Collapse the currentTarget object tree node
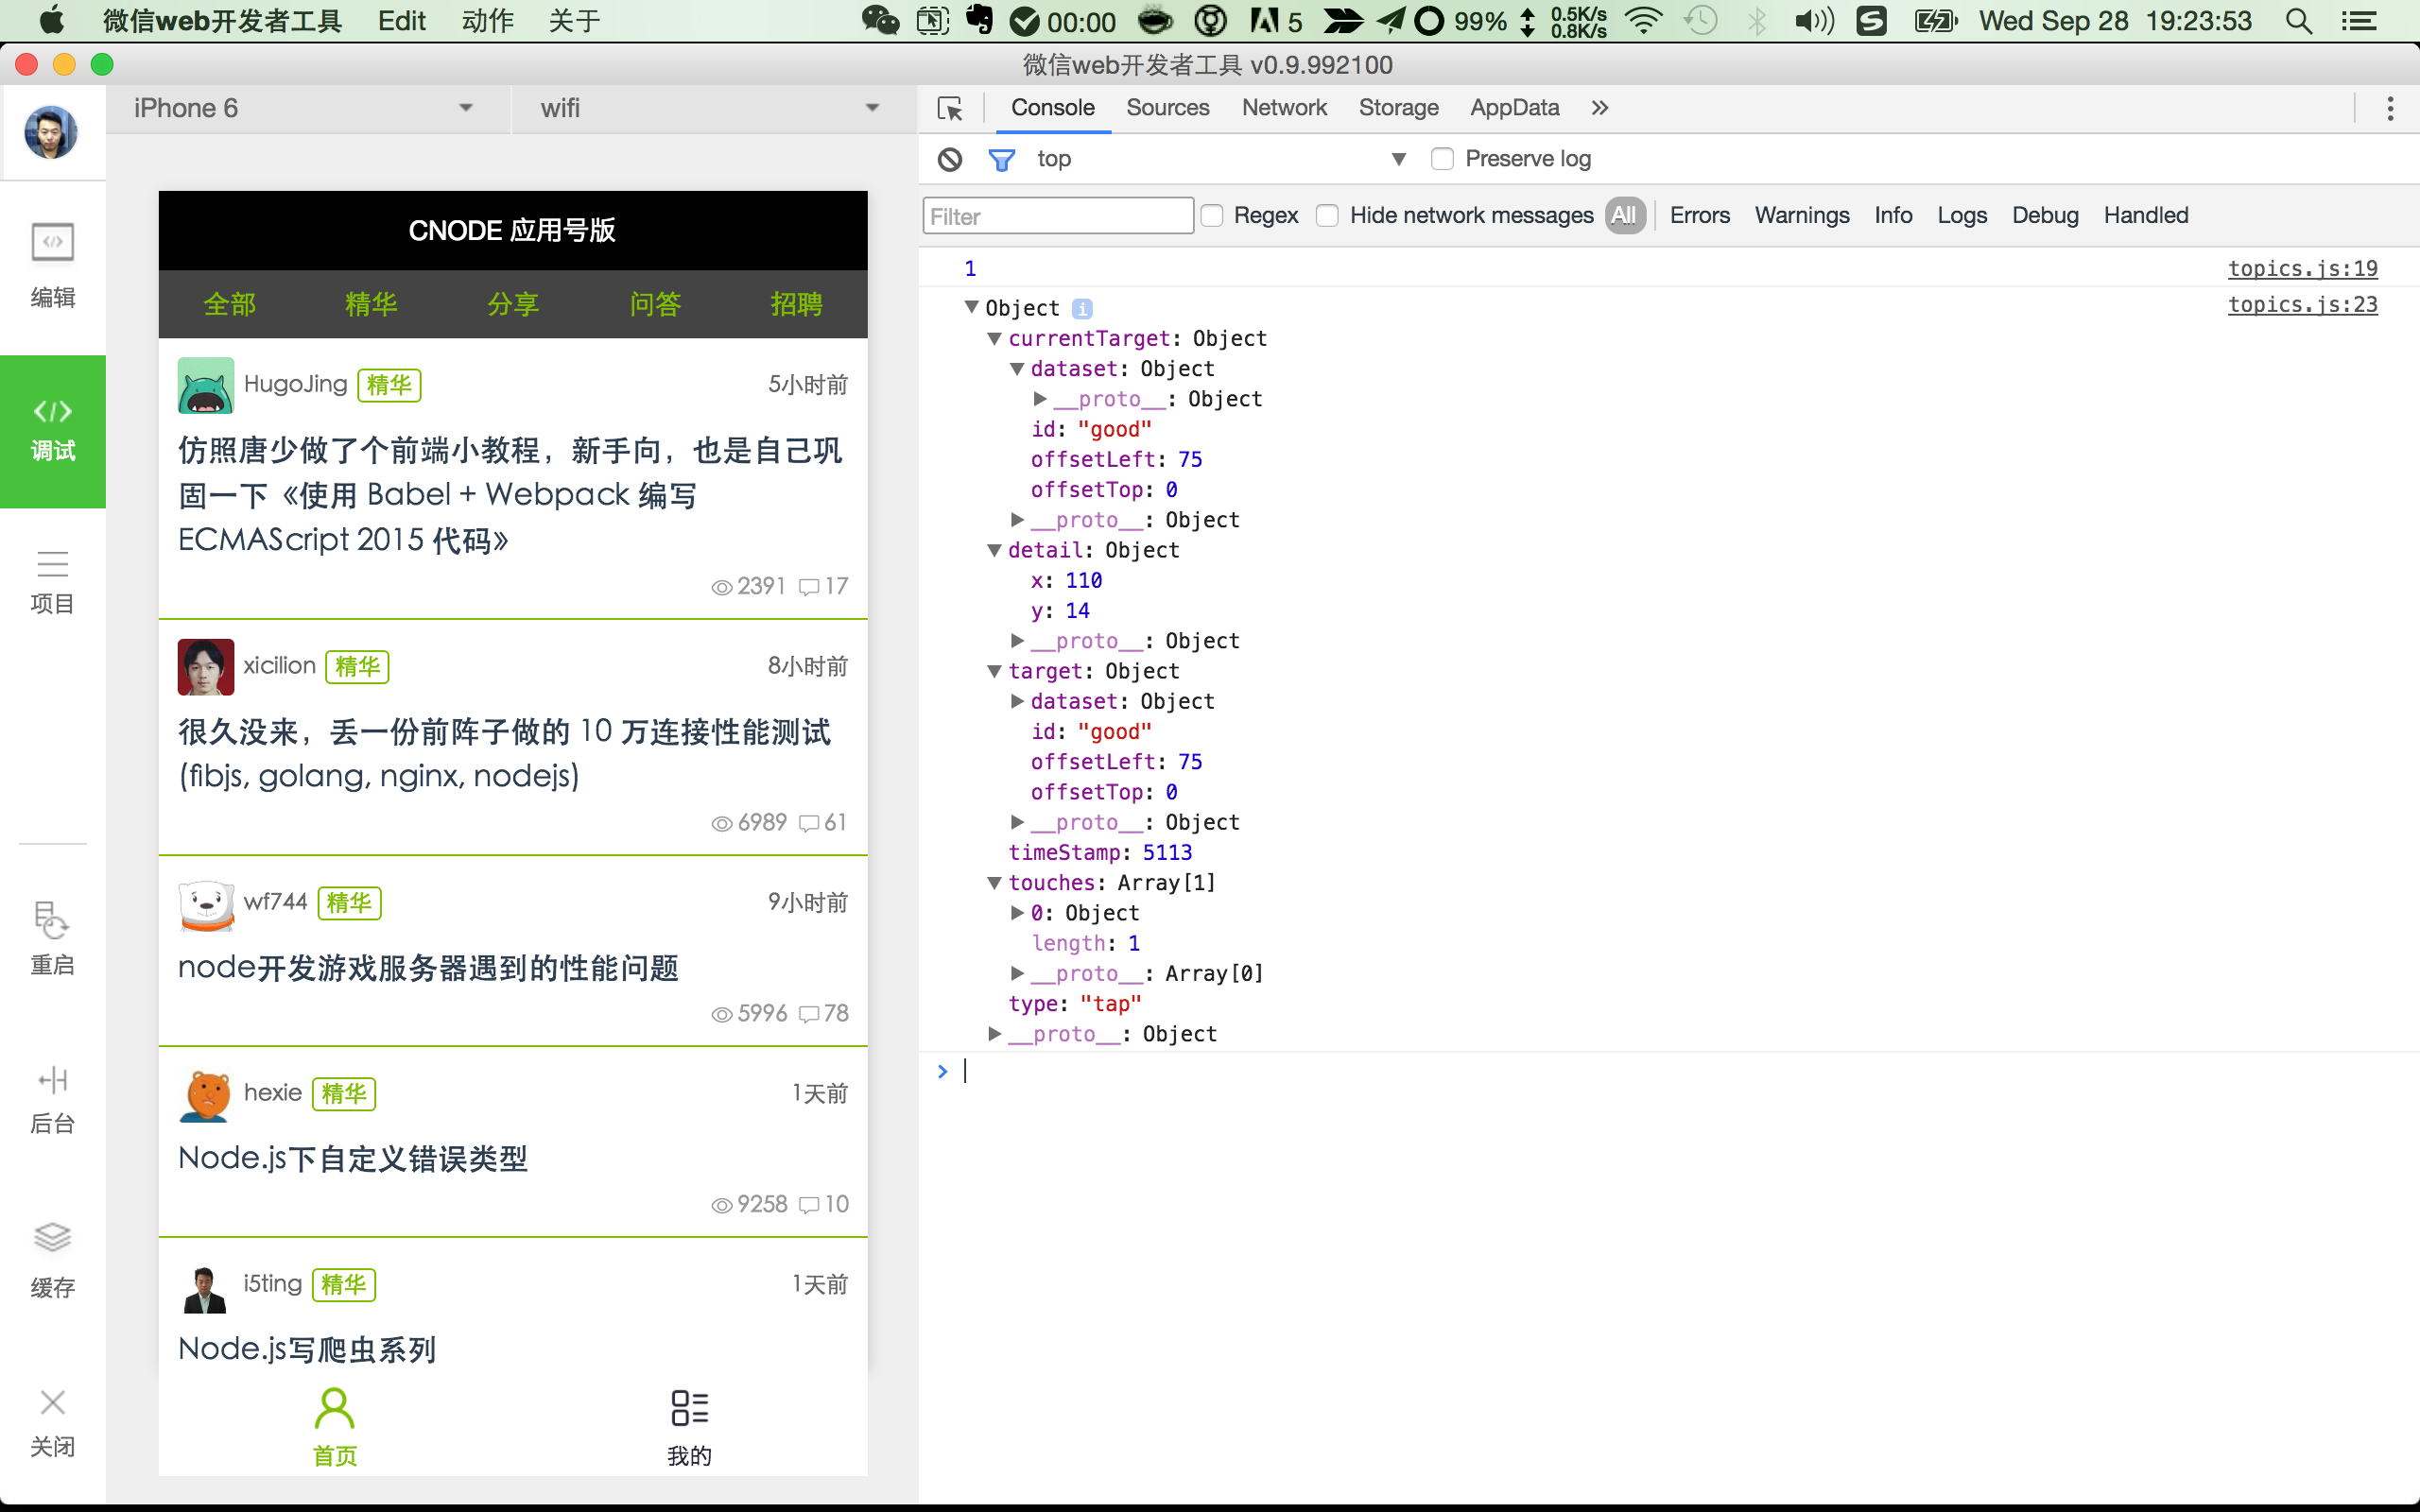2420x1512 pixels. tap(995, 339)
